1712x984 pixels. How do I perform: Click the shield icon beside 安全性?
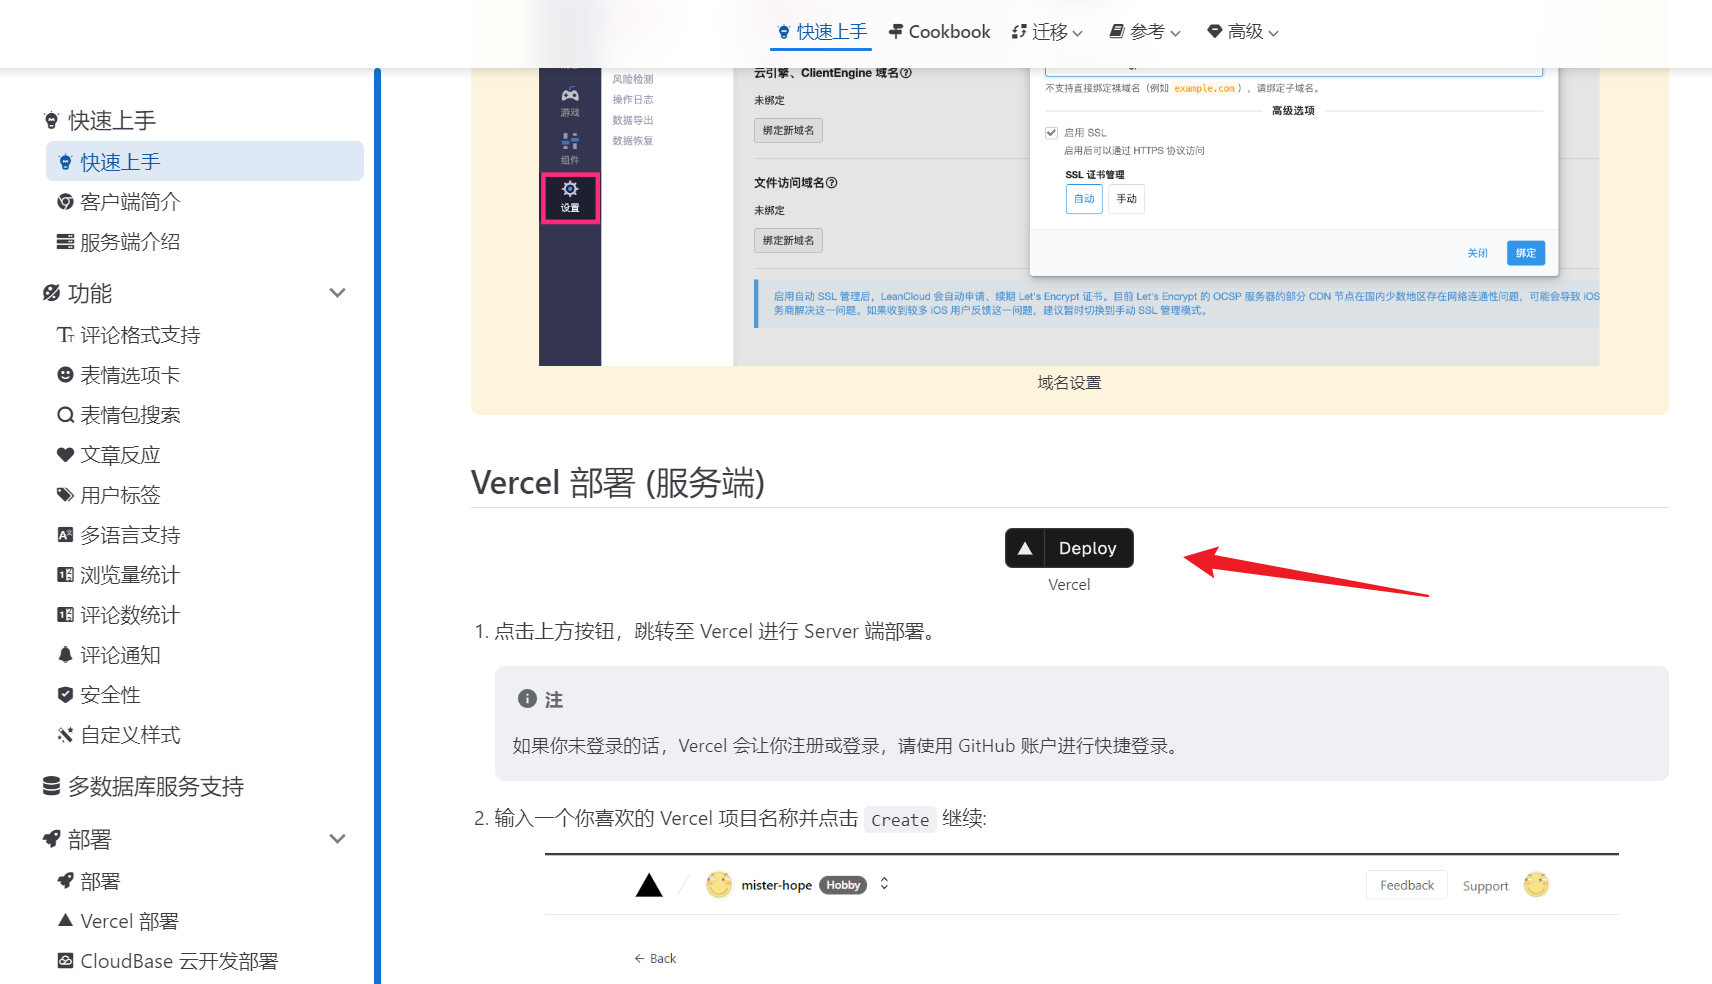point(65,695)
